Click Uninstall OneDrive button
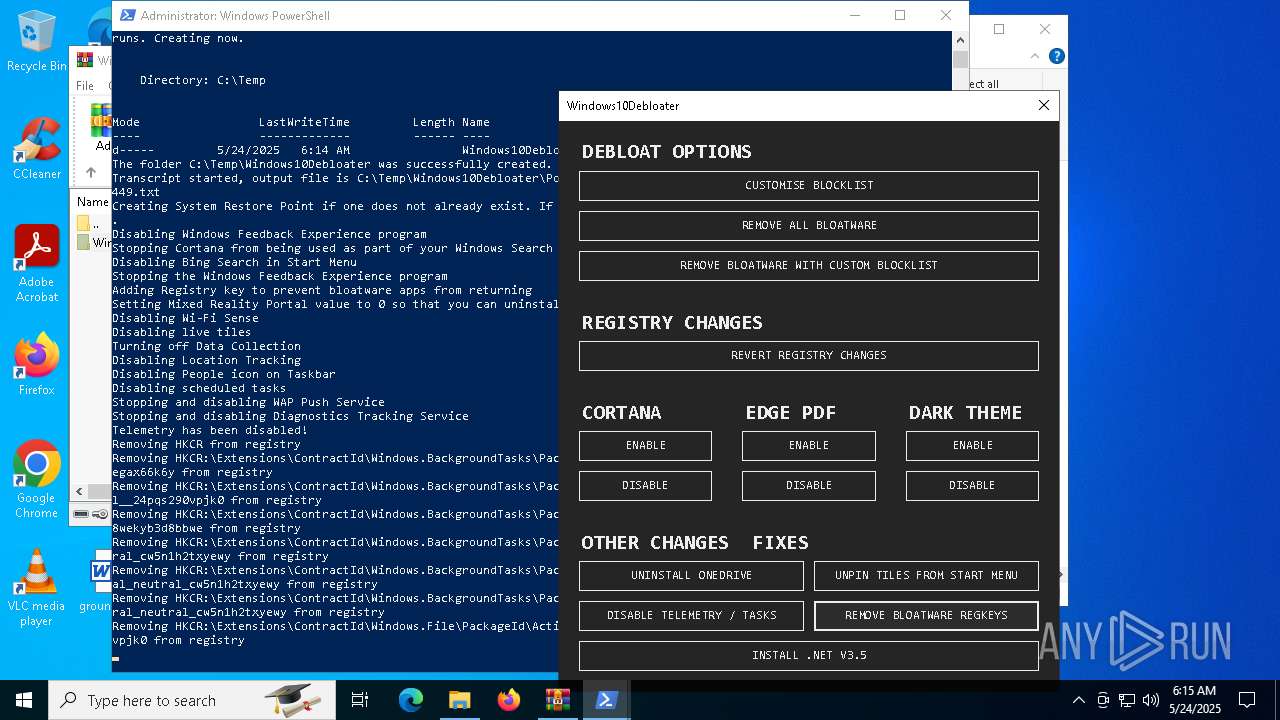This screenshot has width=1280, height=720. [x=691, y=575]
